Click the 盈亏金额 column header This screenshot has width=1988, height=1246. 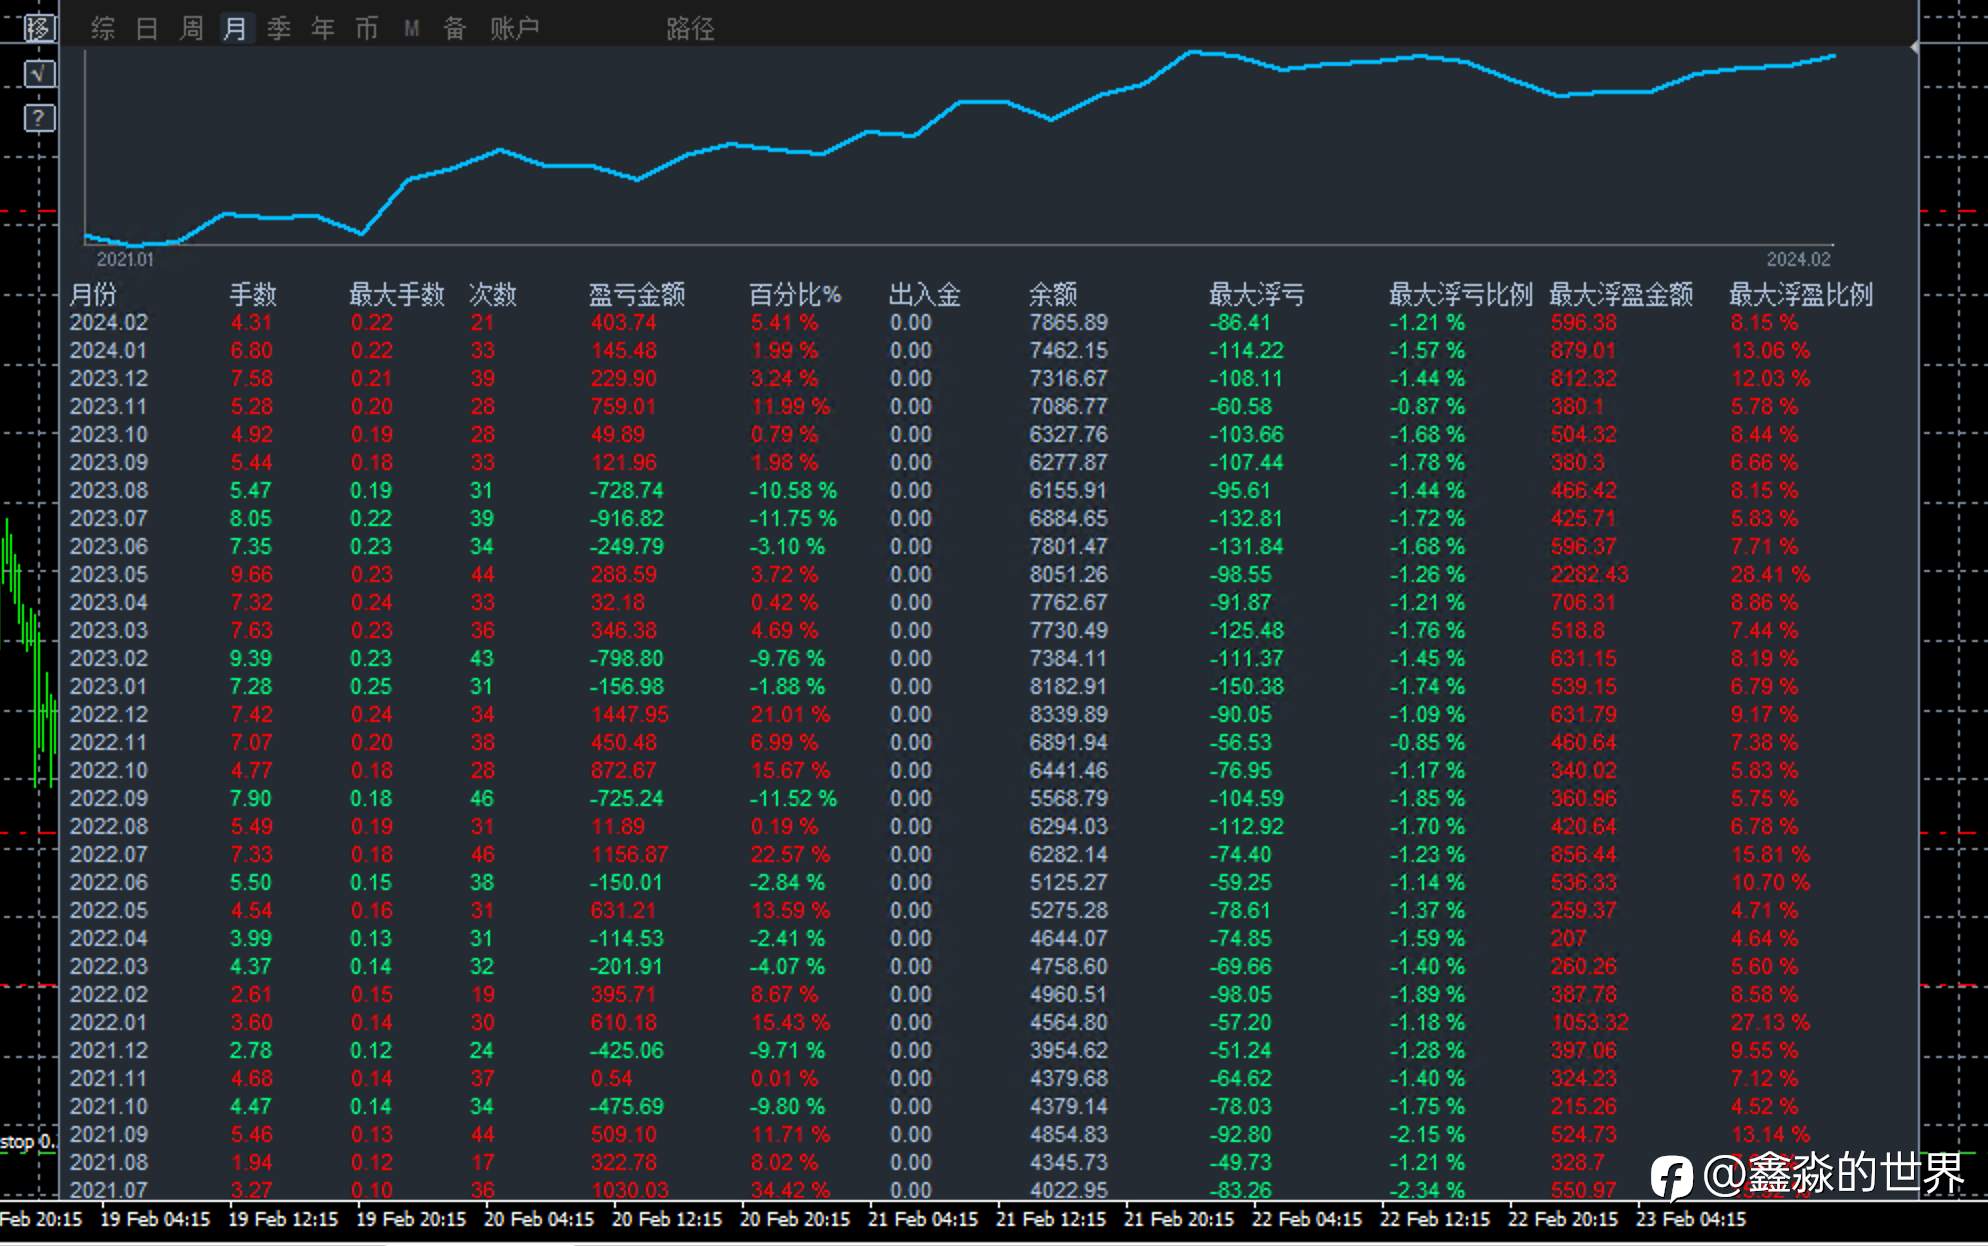point(636,294)
